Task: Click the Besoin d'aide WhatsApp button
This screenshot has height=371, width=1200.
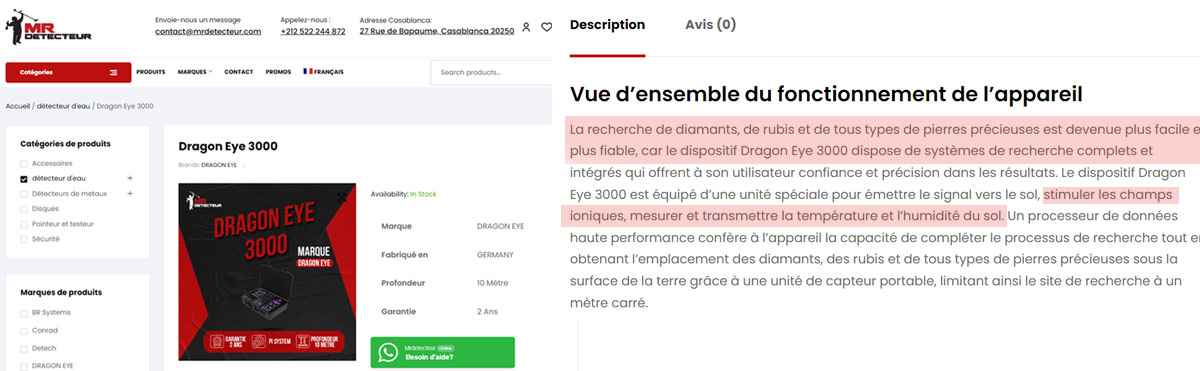Action: 442,353
